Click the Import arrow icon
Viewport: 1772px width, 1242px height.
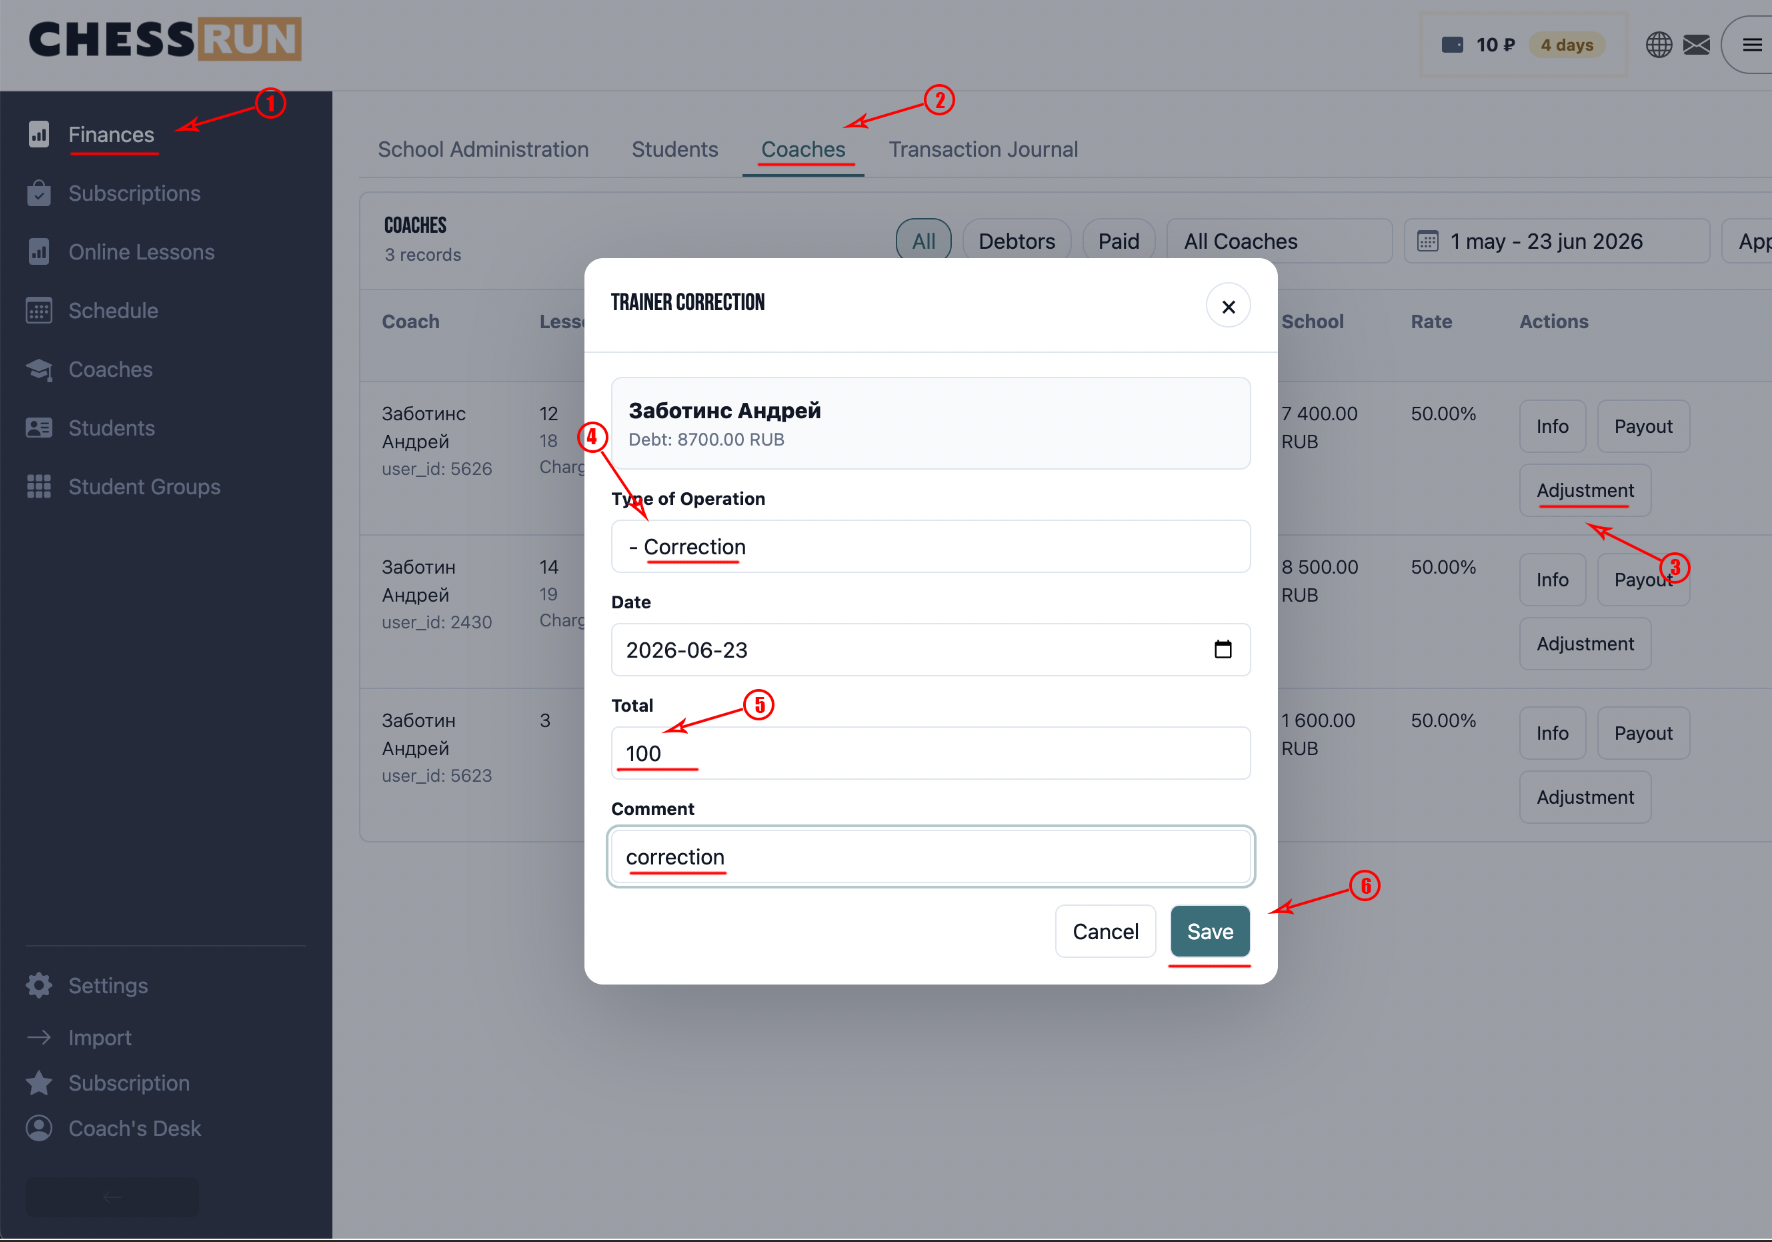pos(39,1038)
